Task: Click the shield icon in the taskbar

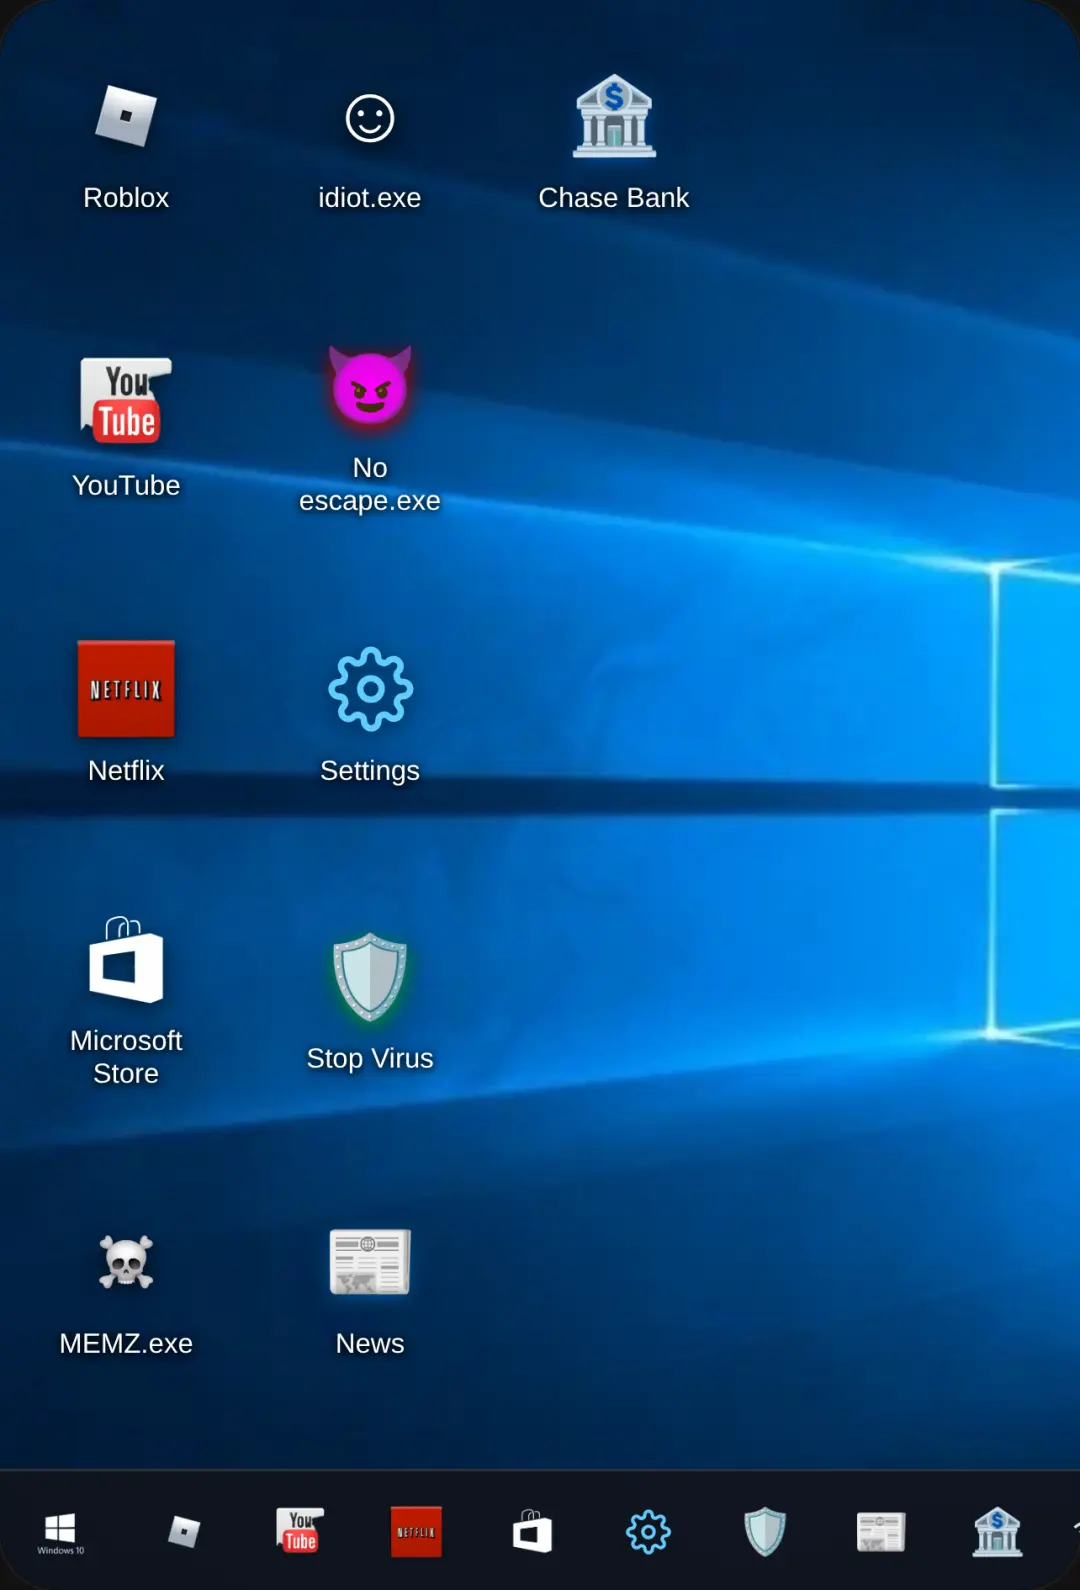Action: 765,1531
